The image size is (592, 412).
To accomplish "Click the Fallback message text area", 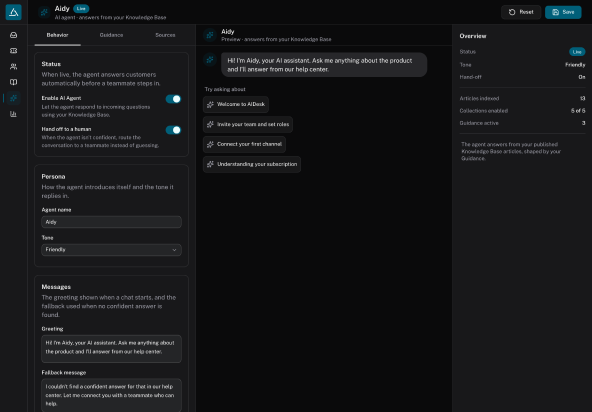I will coord(111,395).
